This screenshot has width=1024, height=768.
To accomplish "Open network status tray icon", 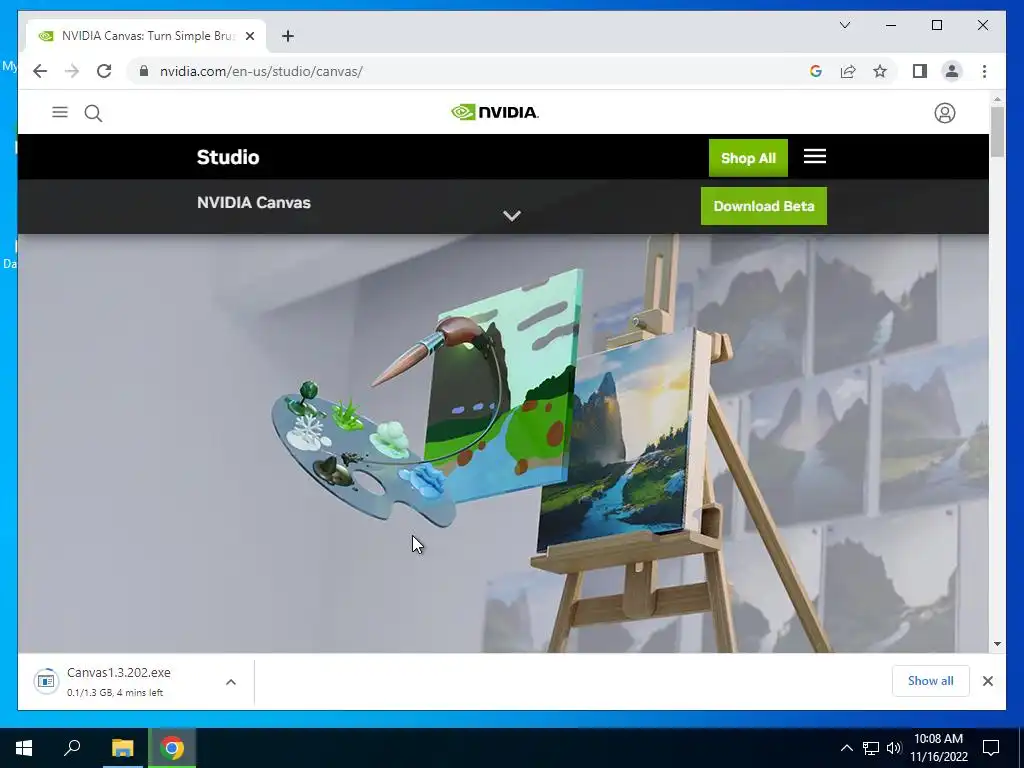I will click(871, 748).
